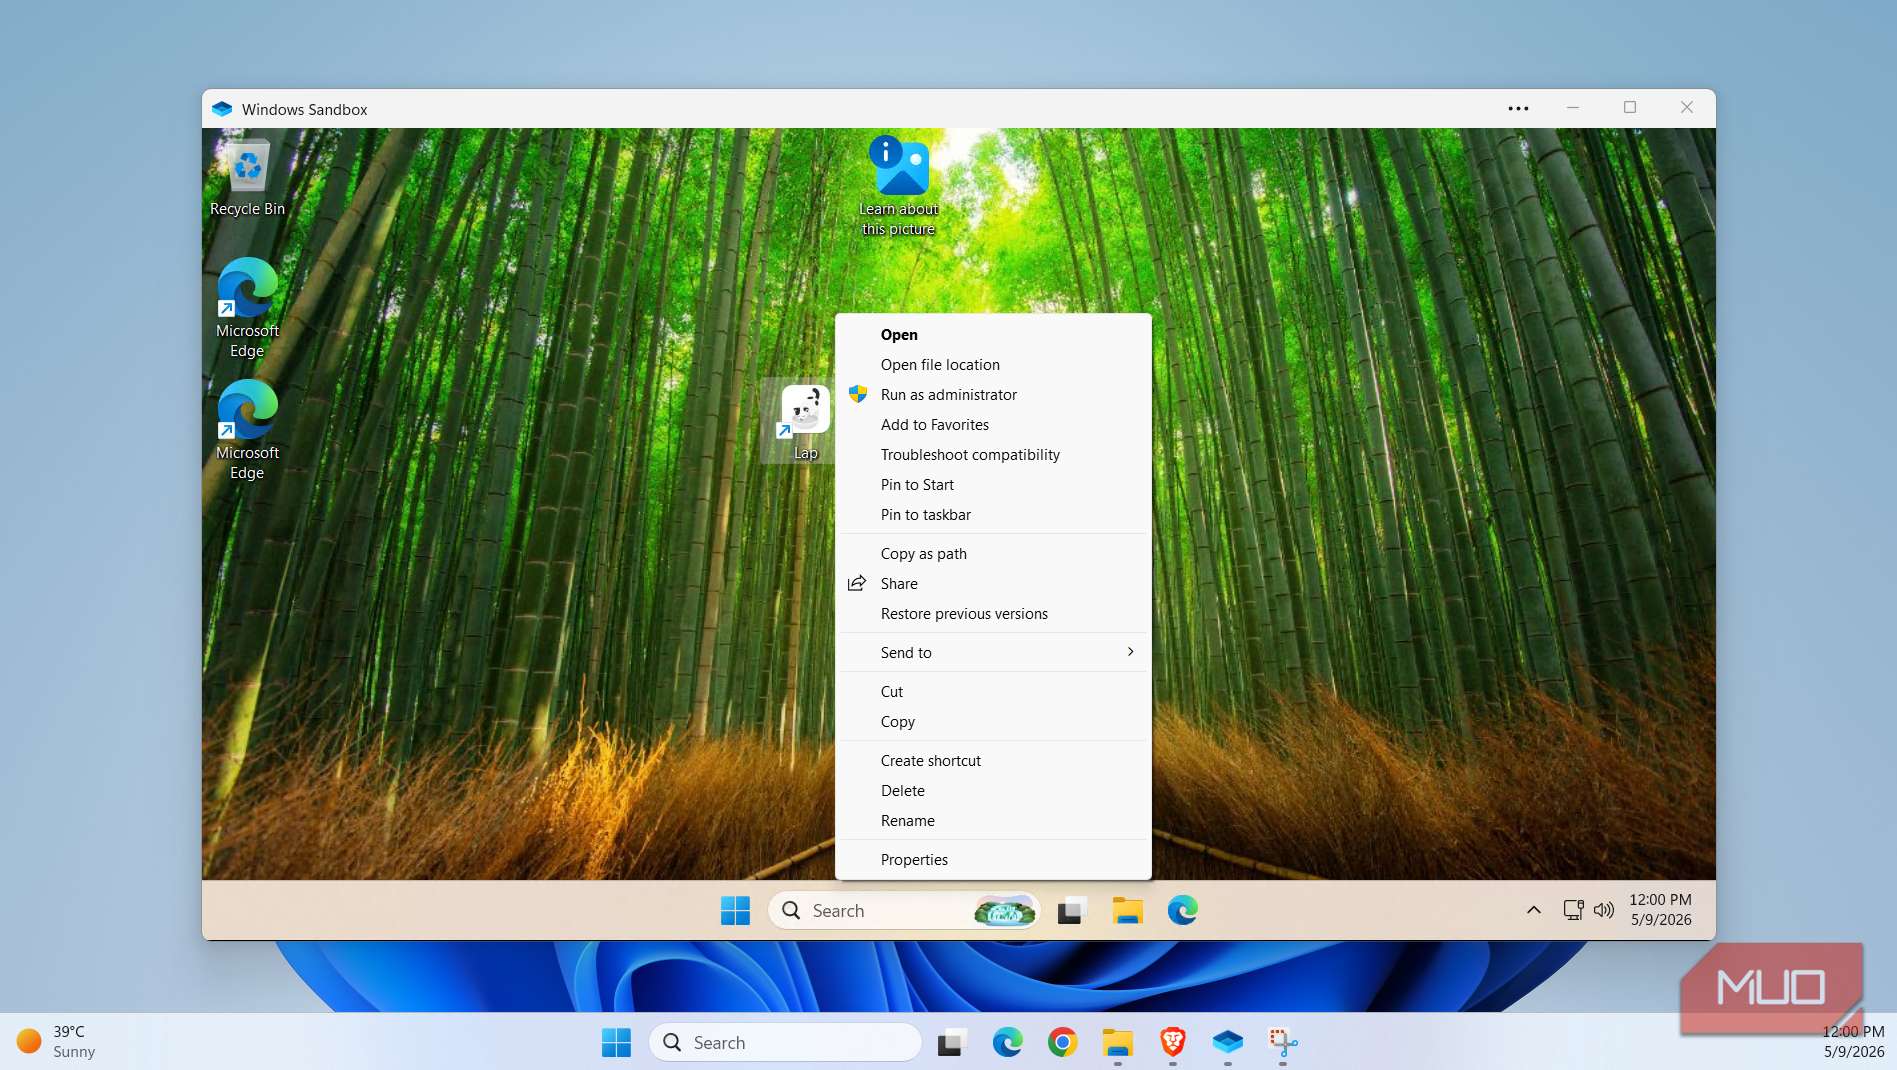Screen dimensions: 1897x1070
Task: Open the Recycle Bin icon in Sandbox
Action: [248, 178]
